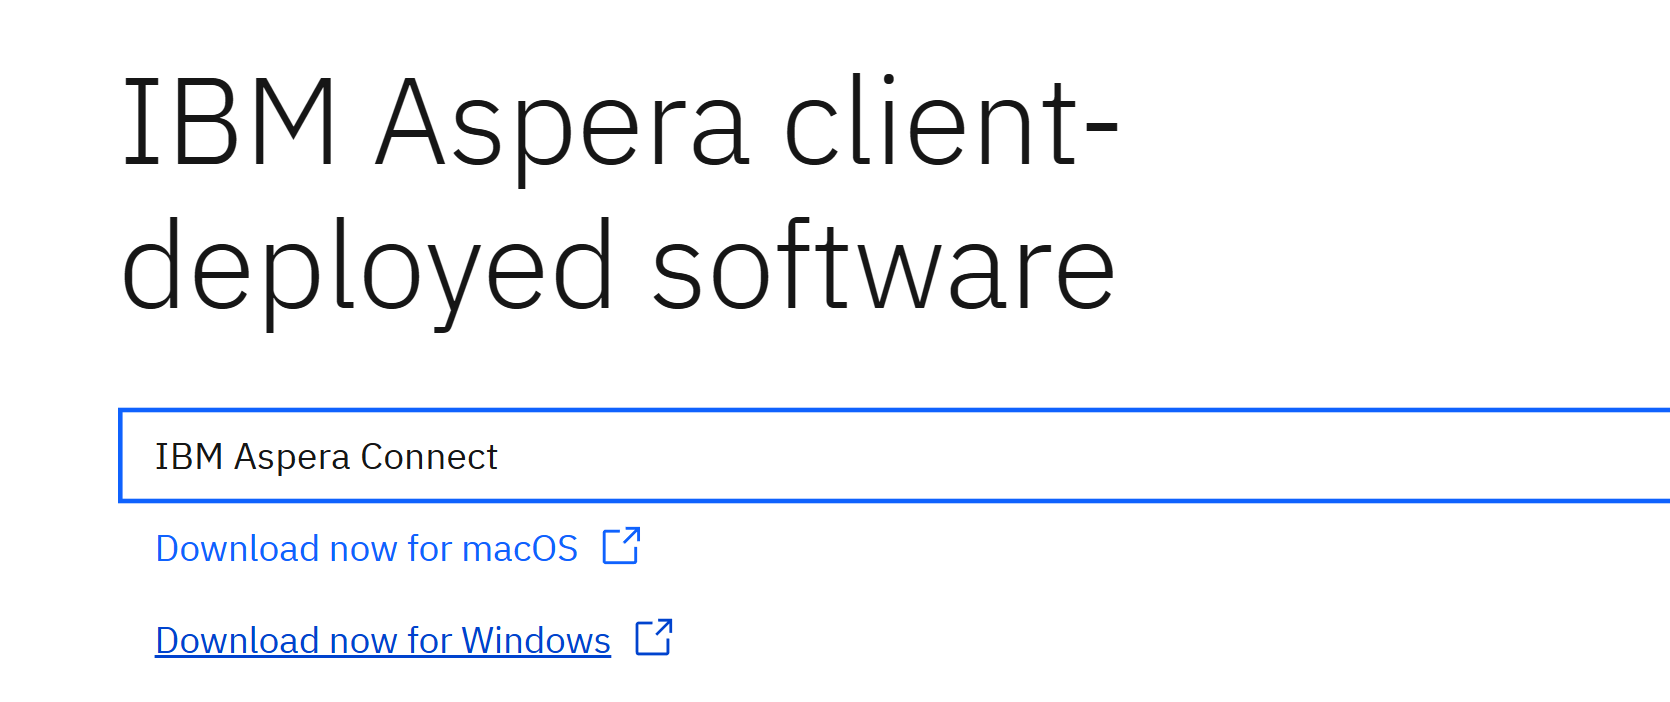Click the underlined Windows download link

point(383,641)
